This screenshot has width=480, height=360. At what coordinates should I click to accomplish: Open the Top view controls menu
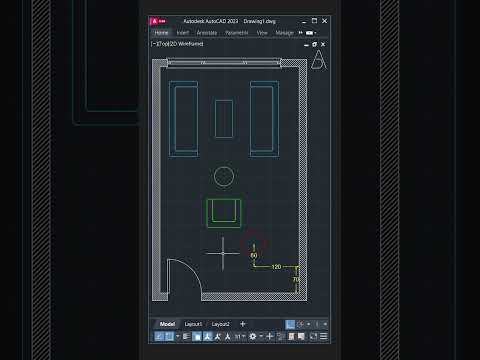click(162, 44)
